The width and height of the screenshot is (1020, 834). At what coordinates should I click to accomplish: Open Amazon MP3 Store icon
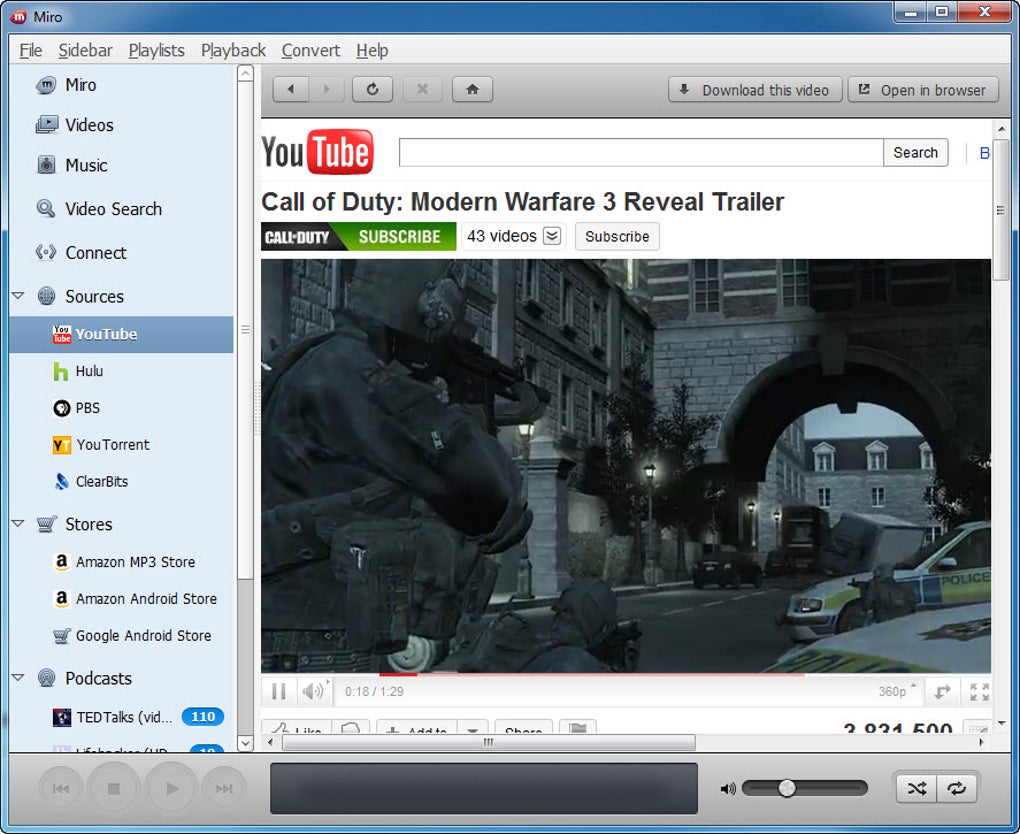(61, 562)
